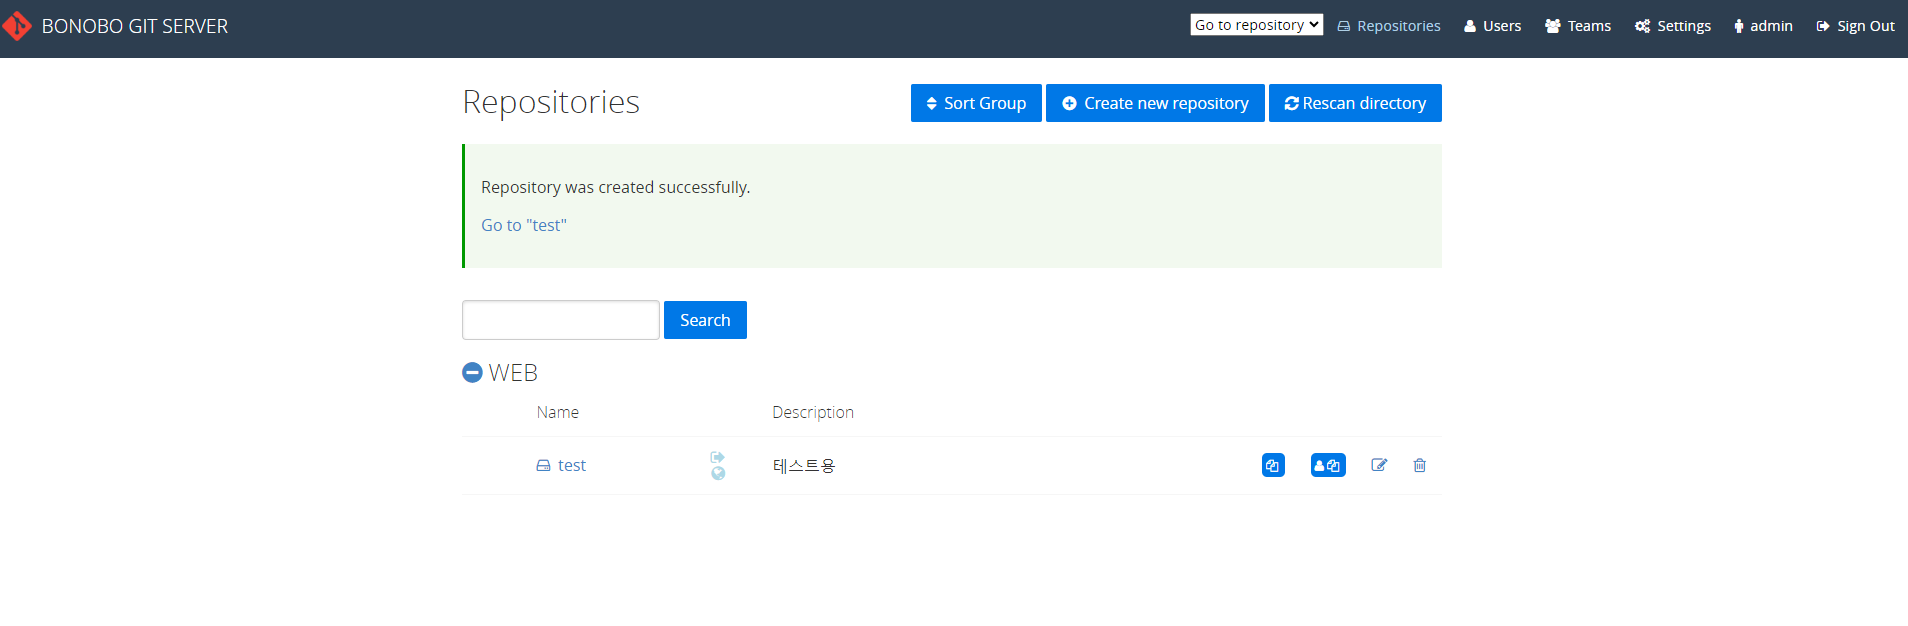This screenshot has height=626, width=1908.
Task: Click the Description column header
Action: point(813,412)
